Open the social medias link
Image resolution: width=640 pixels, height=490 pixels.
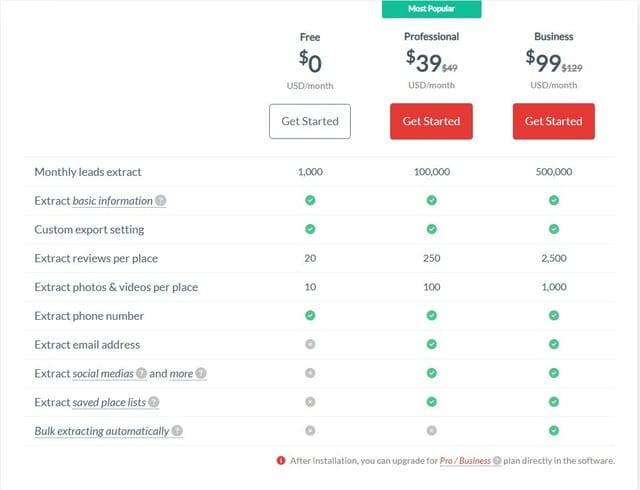point(103,373)
